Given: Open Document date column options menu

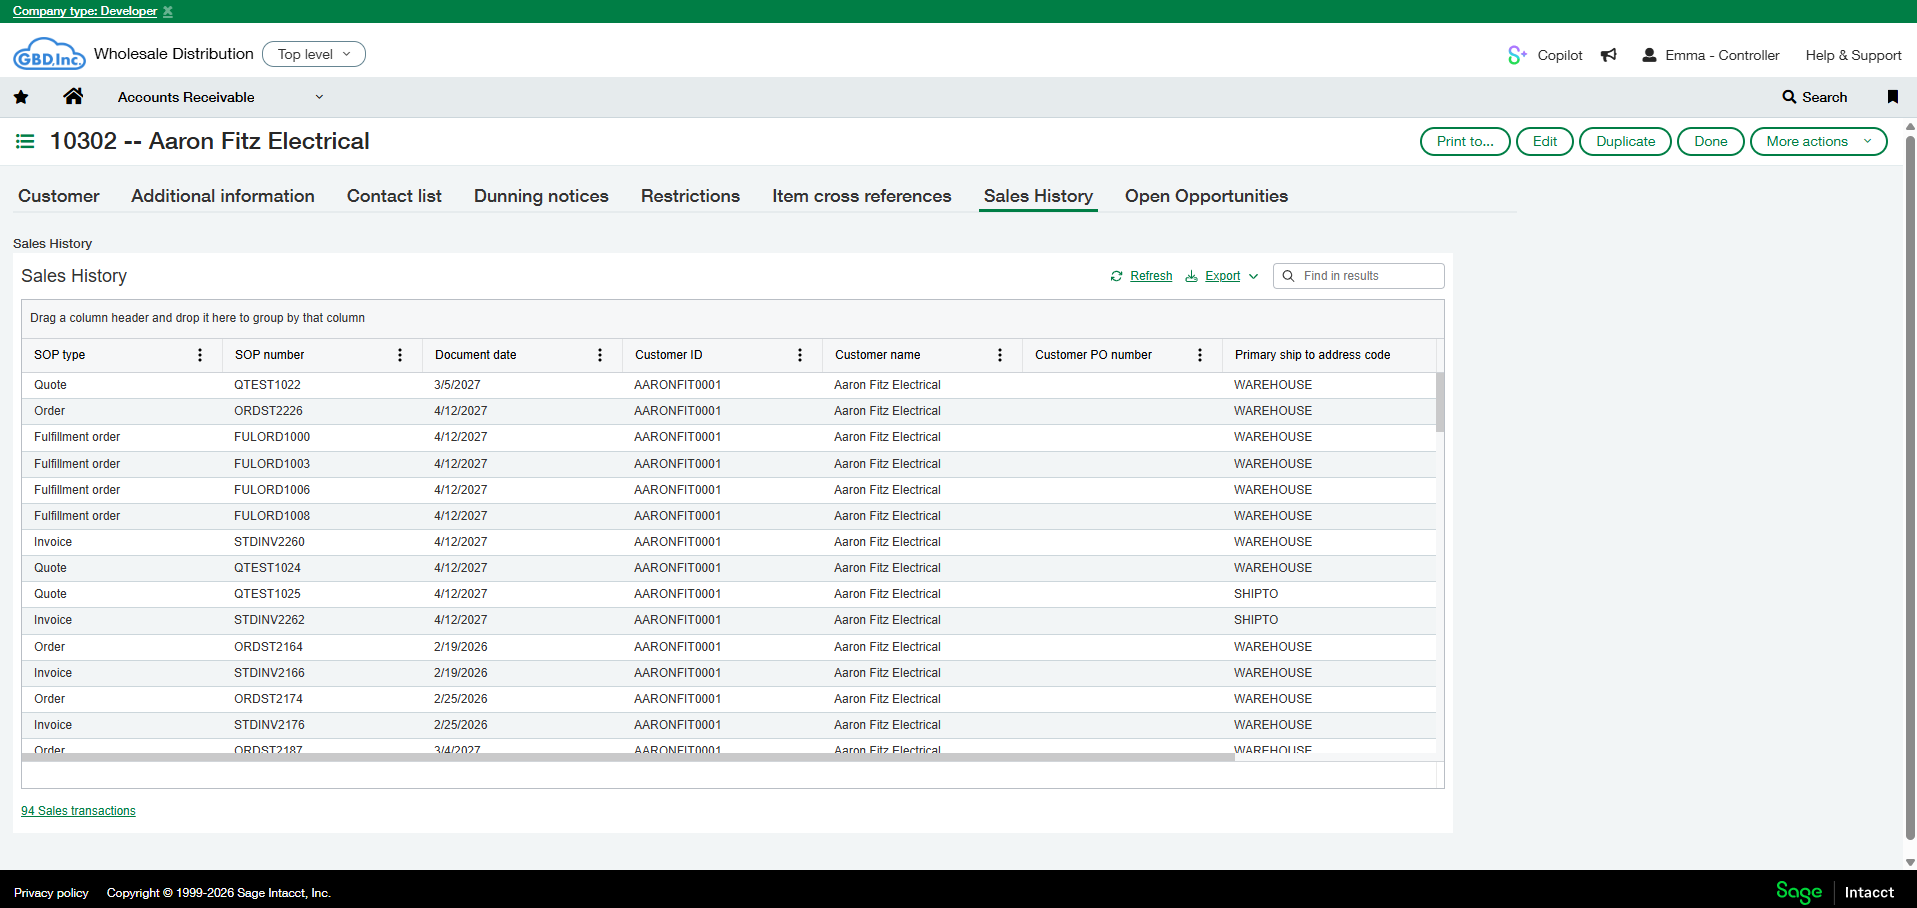Looking at the screenshot, I should coord(600,355).
